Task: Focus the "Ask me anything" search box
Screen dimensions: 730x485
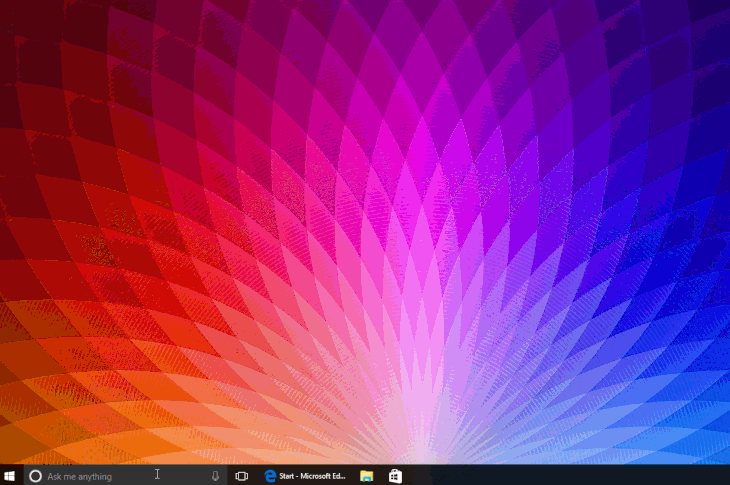Action: [x=125, y=476]
